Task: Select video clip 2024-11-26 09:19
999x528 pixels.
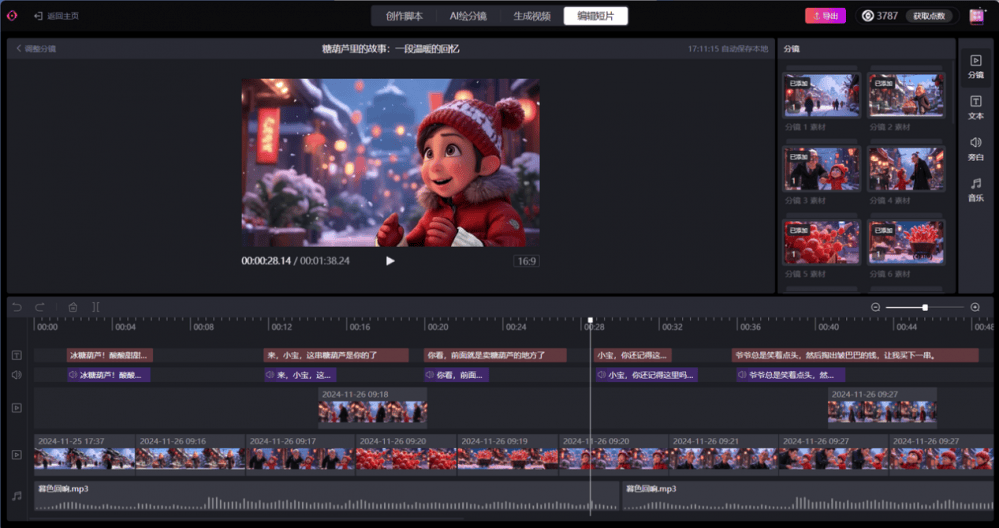Action: pyautogui.click(x=508, y=455)
